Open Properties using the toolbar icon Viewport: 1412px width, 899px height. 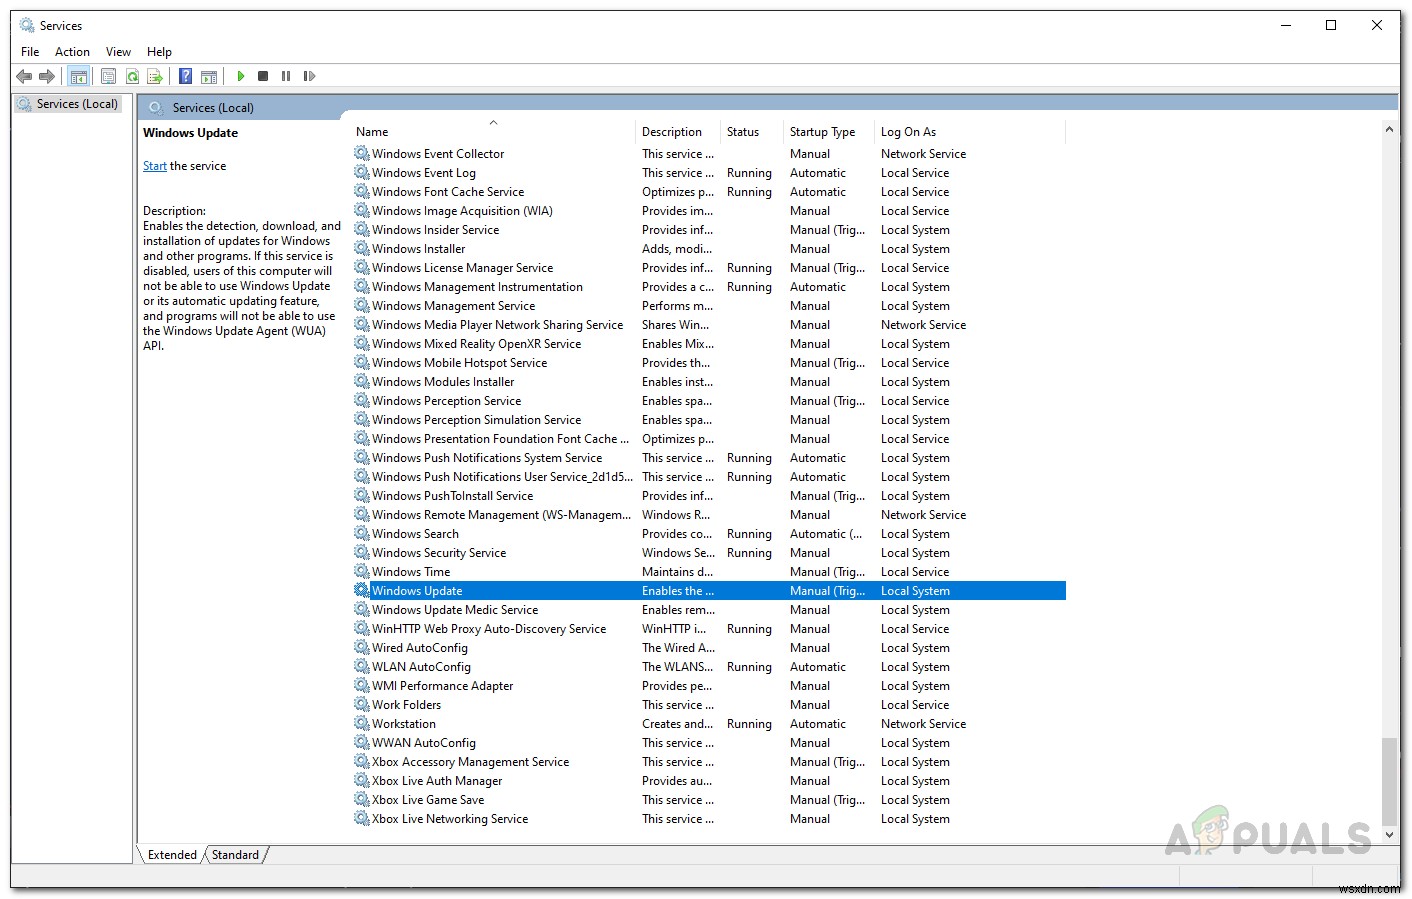pyautogui.click(x=108, y=76)
